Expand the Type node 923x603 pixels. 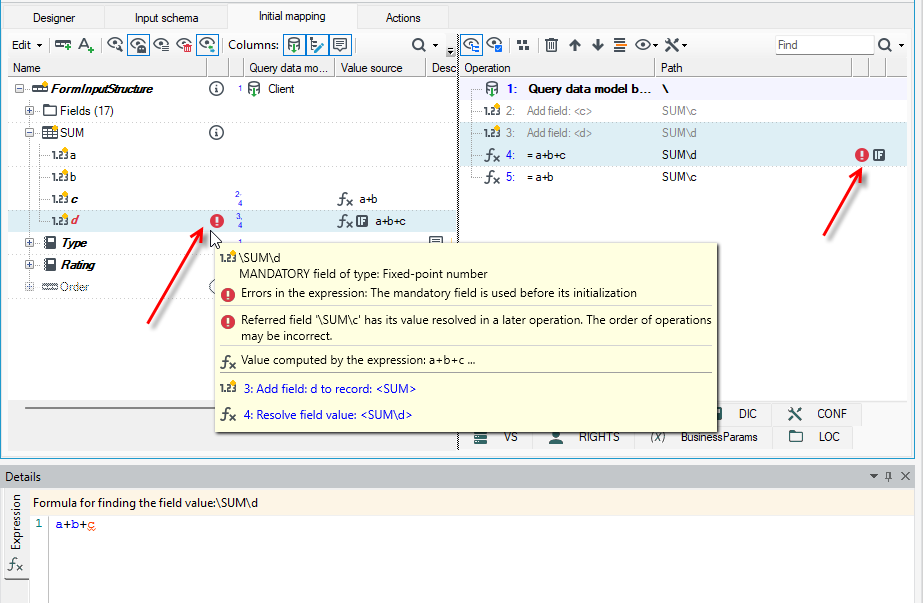[x=29, y=243]
